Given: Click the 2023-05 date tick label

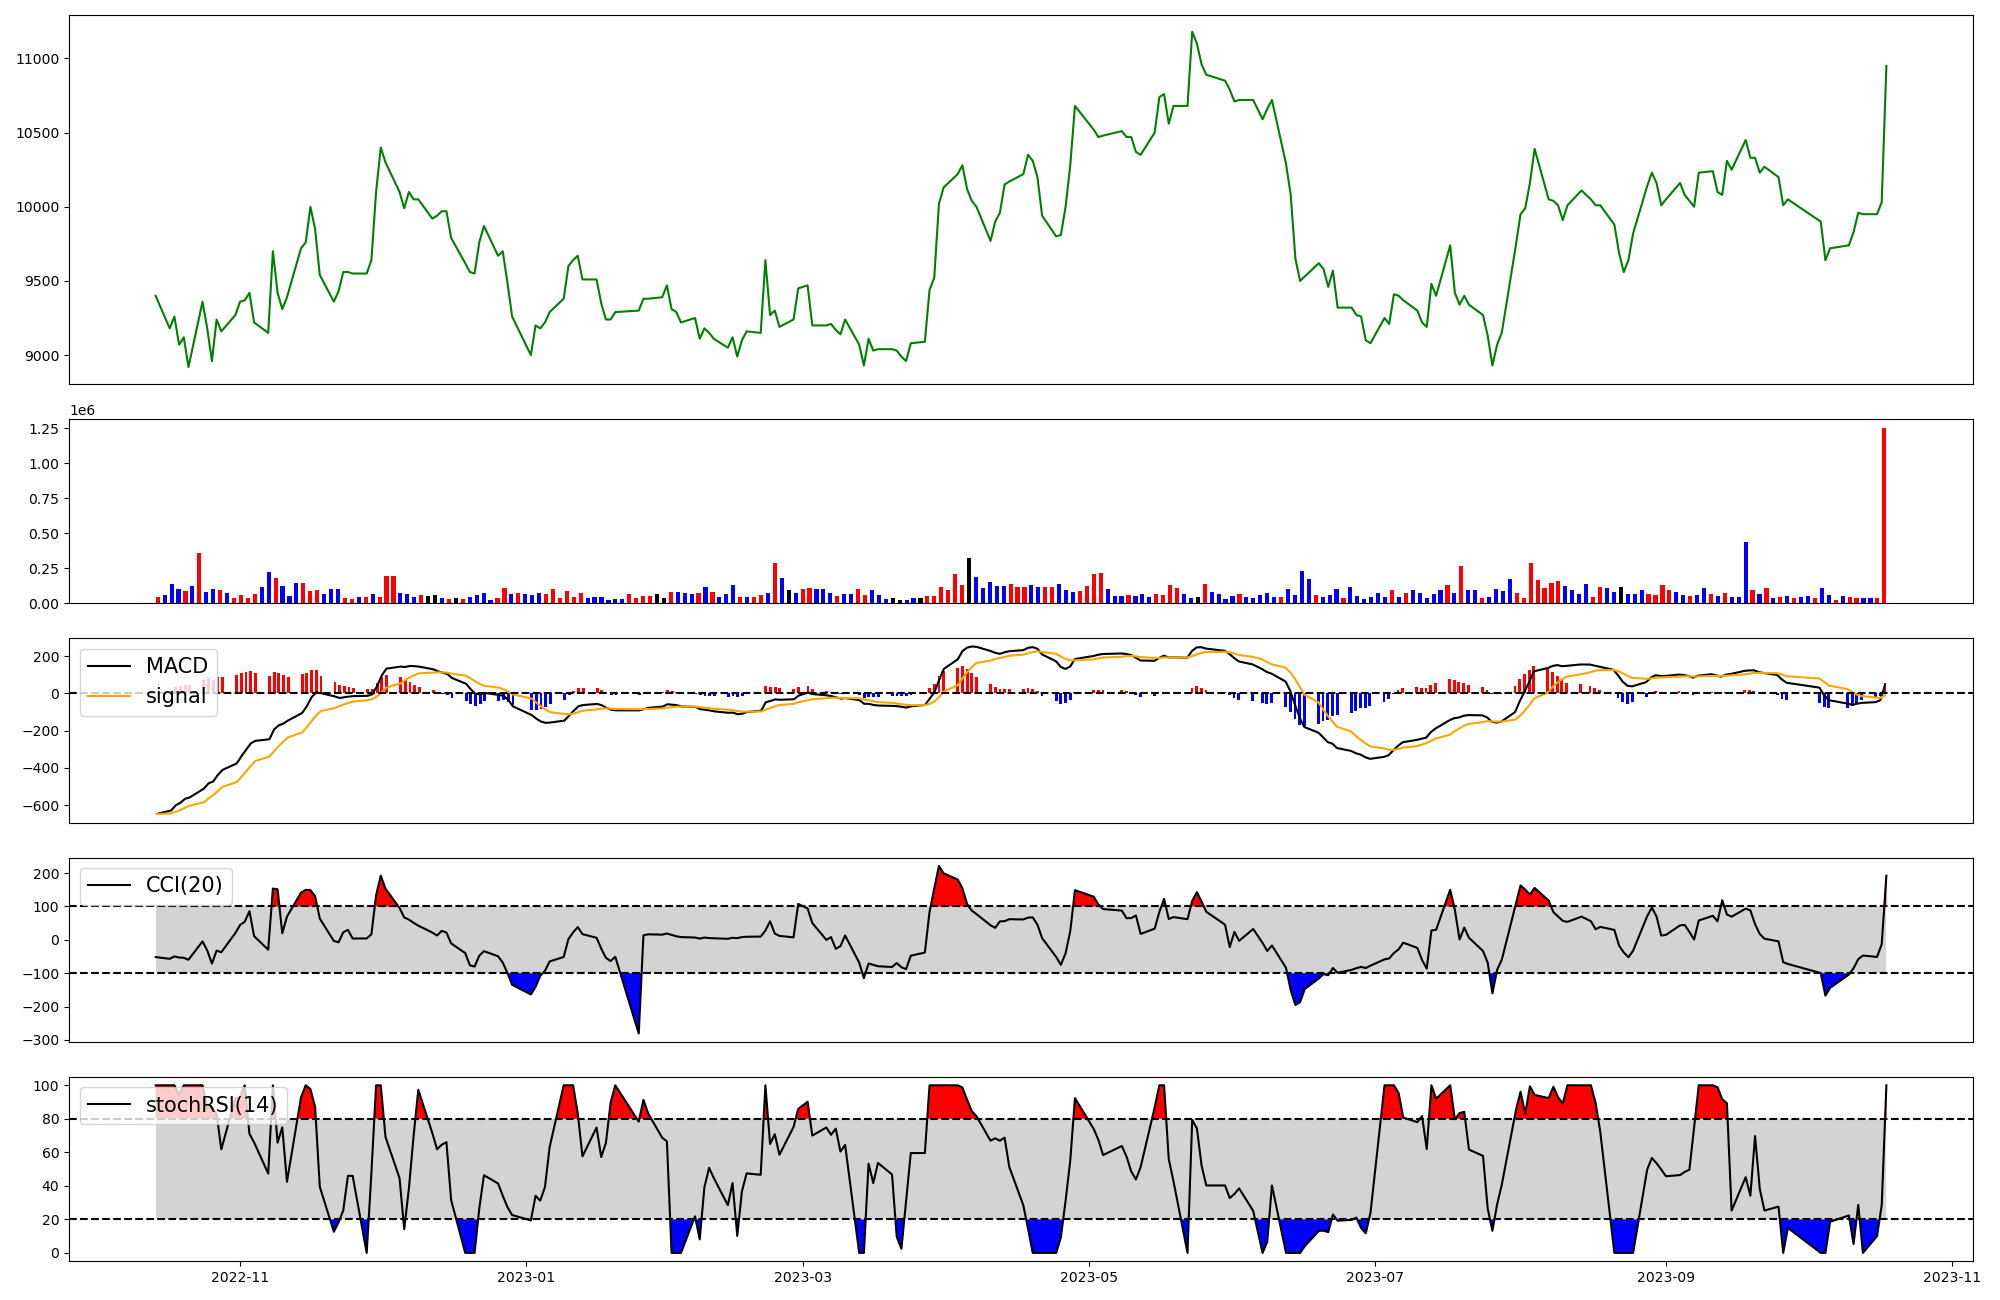Looking at the screenshot, I should [1089, 1277].
